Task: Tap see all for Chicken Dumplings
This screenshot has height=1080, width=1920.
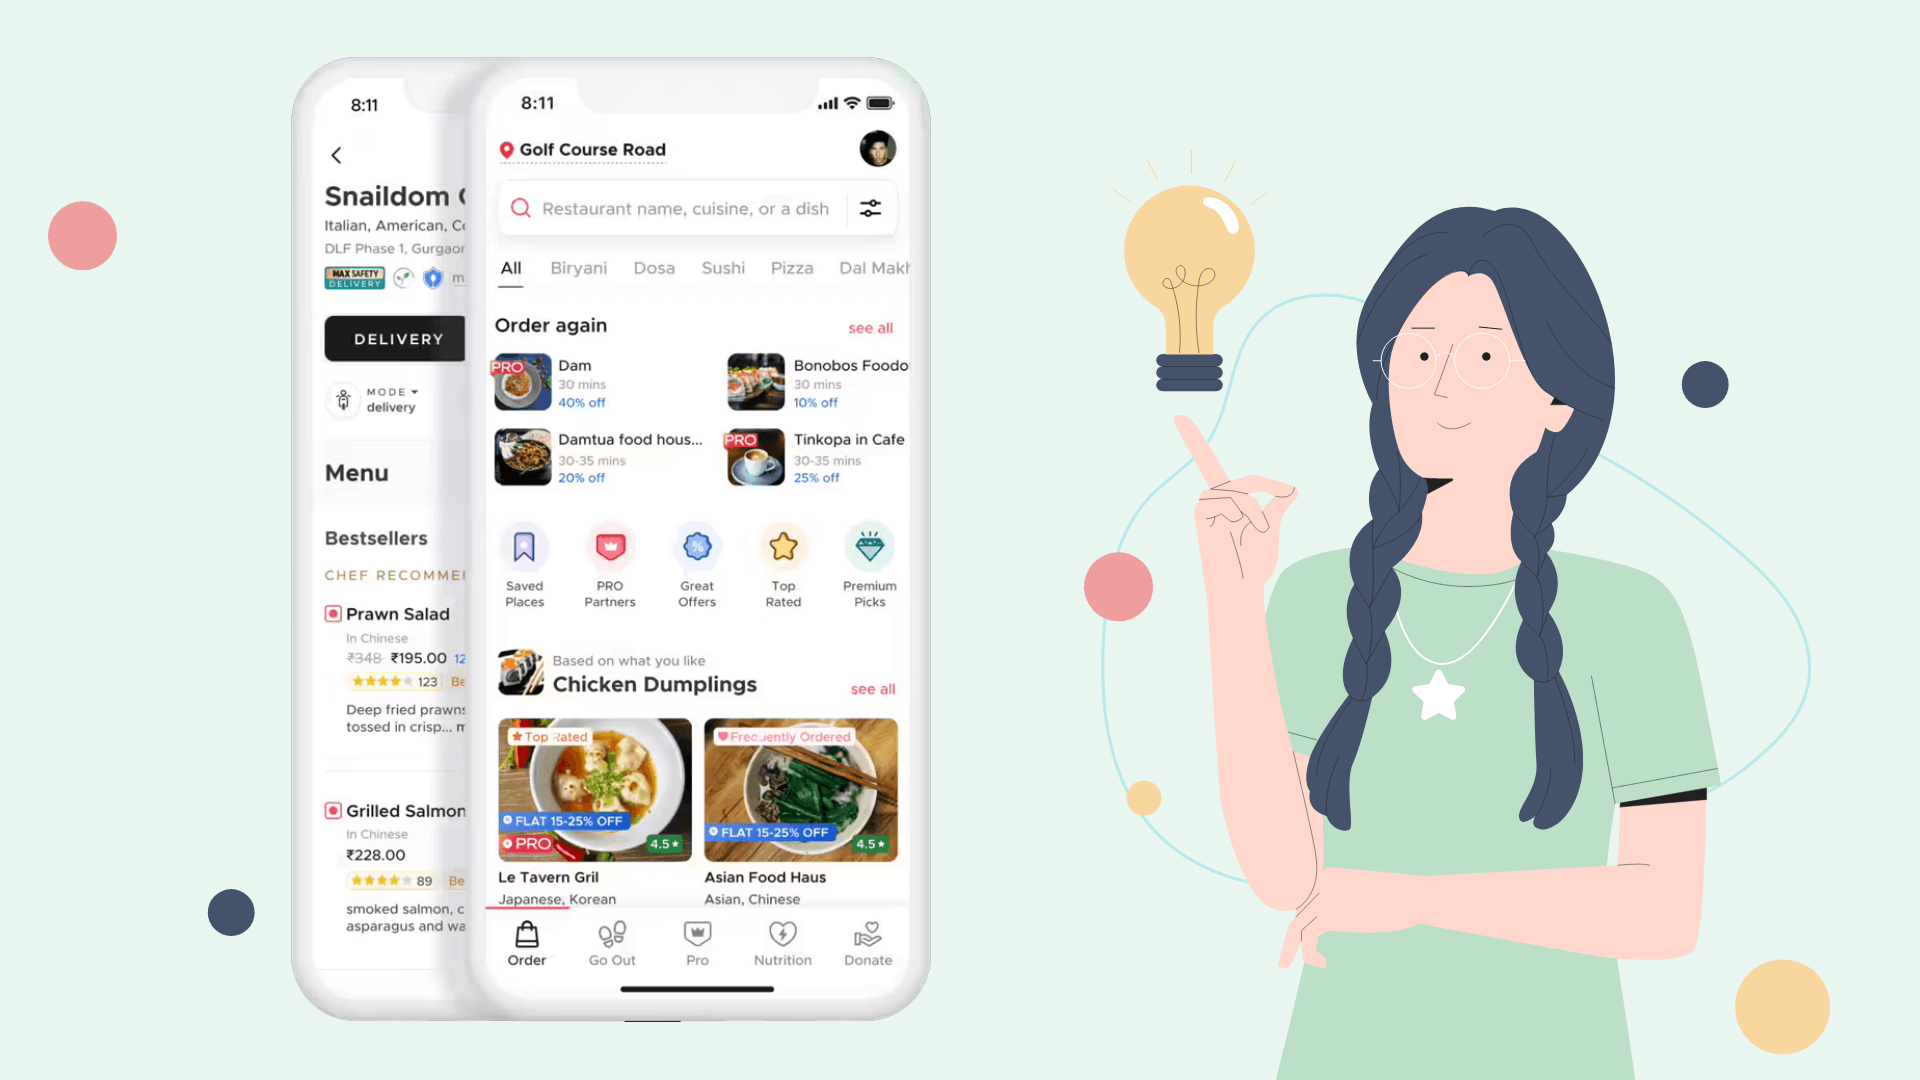Action: [870, 687]
